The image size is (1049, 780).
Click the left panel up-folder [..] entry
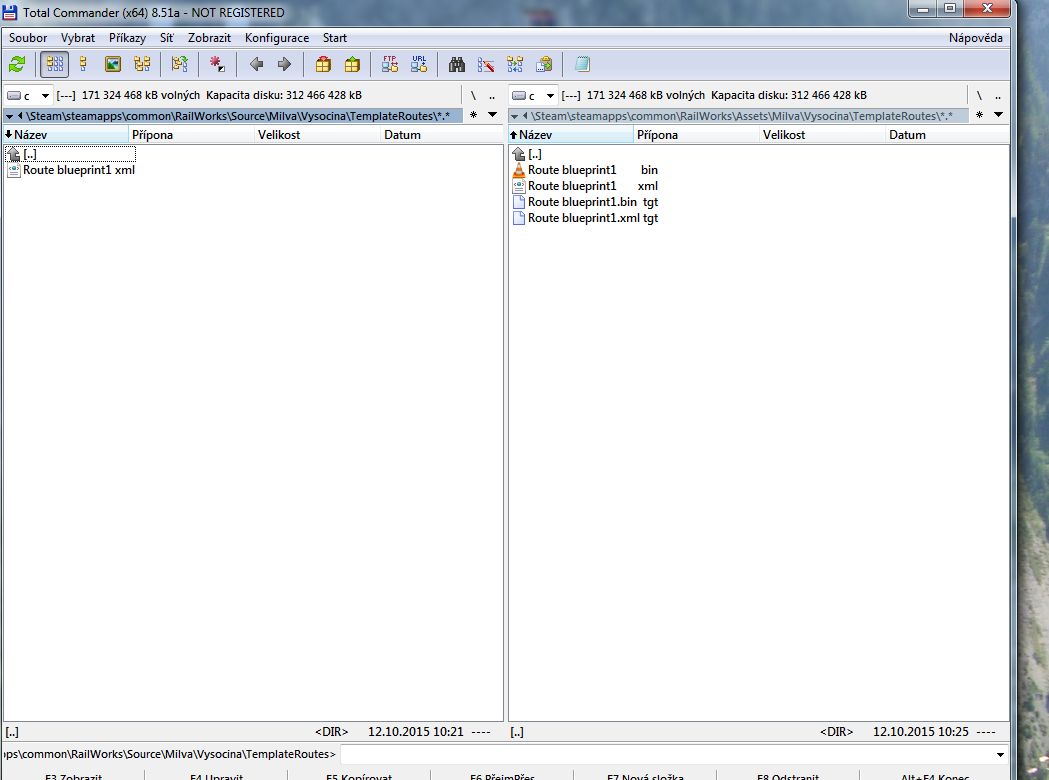pos(70,154)
